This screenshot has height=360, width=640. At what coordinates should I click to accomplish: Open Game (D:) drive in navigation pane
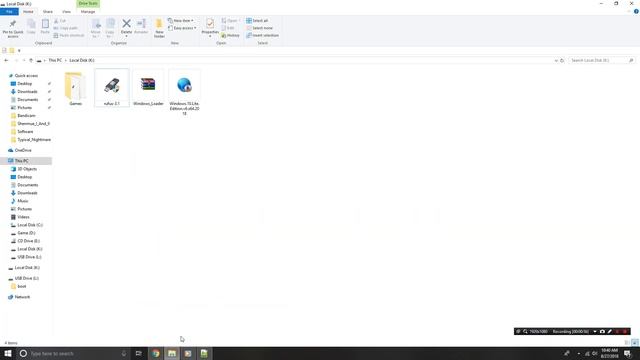pyautogui.click(x=26, y=233)
